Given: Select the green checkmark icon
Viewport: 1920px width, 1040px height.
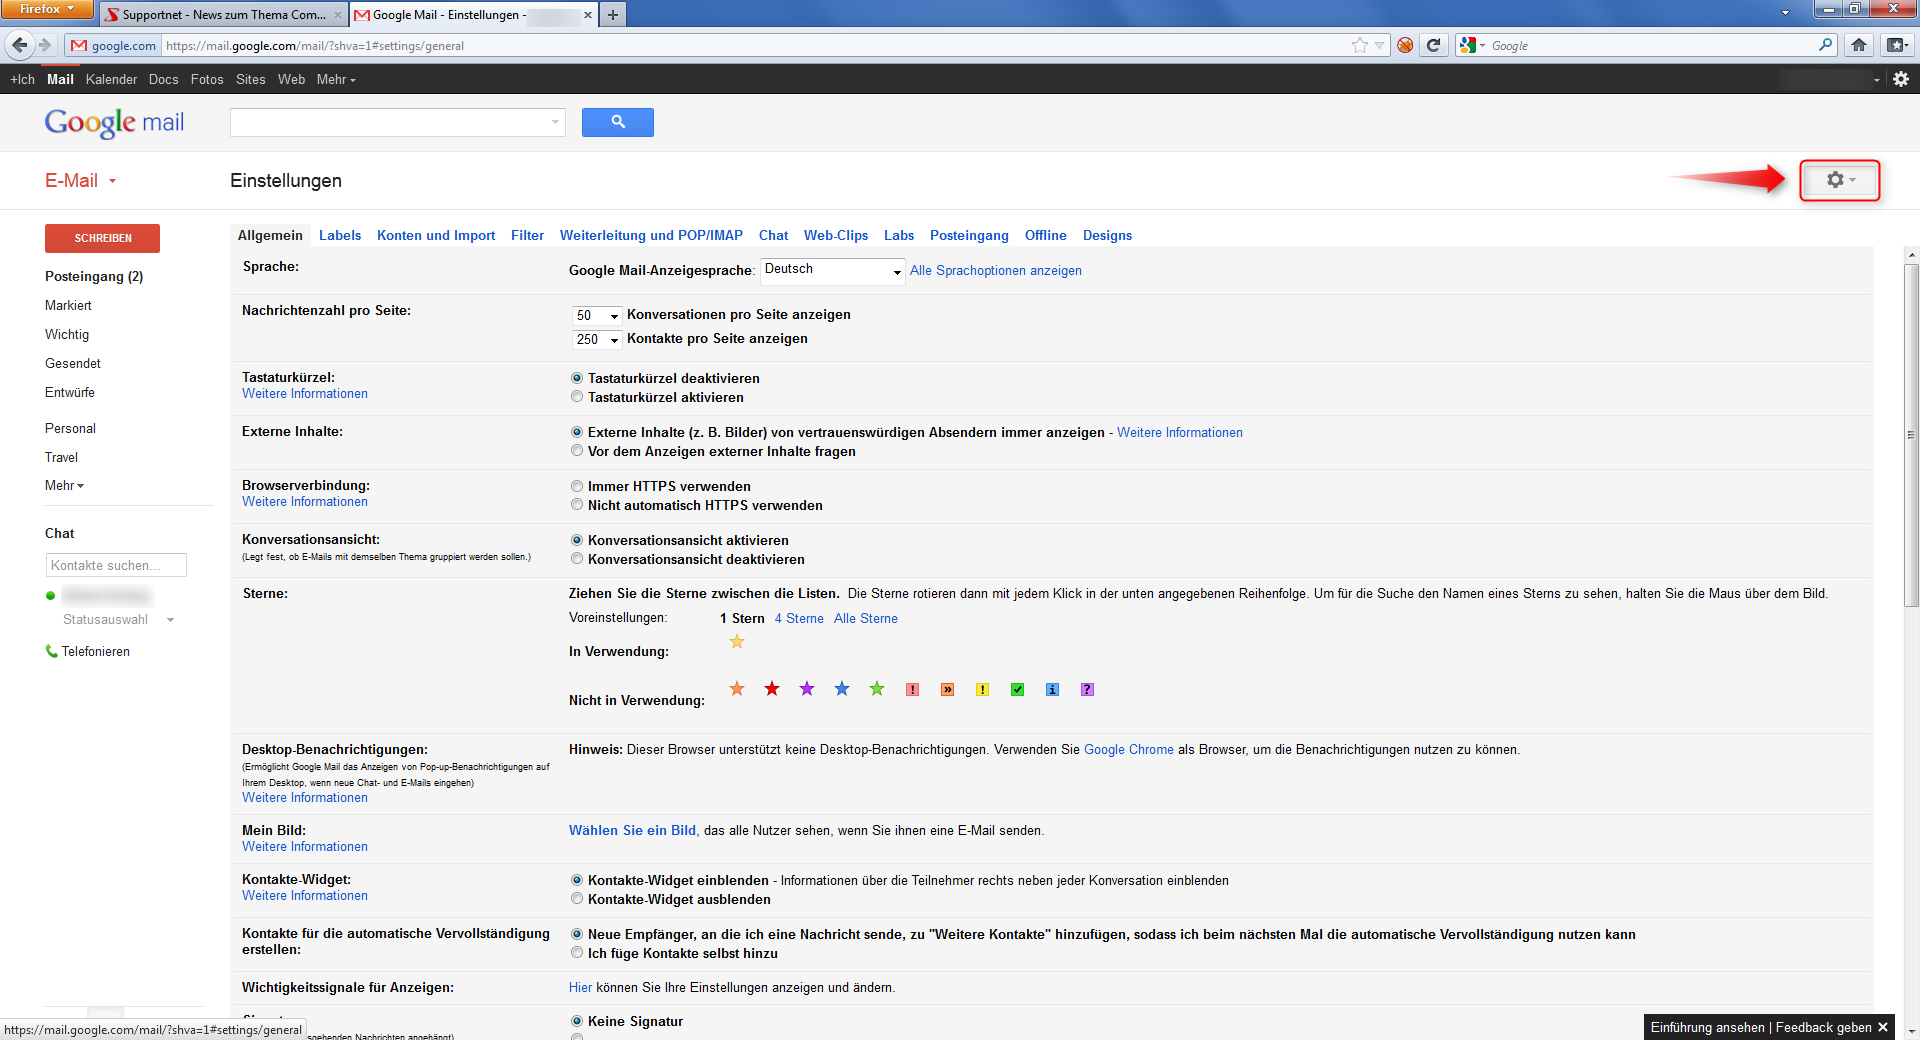Looking at the screenshot, I should coord(1017,689).
